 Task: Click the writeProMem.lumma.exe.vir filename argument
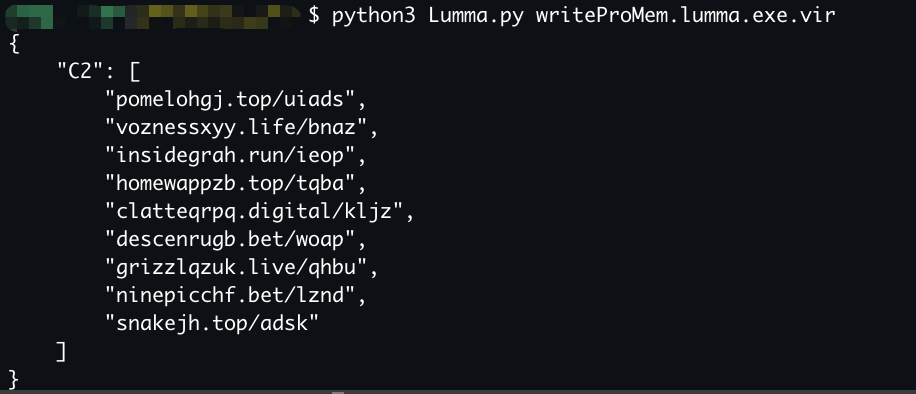click(685, 16)
